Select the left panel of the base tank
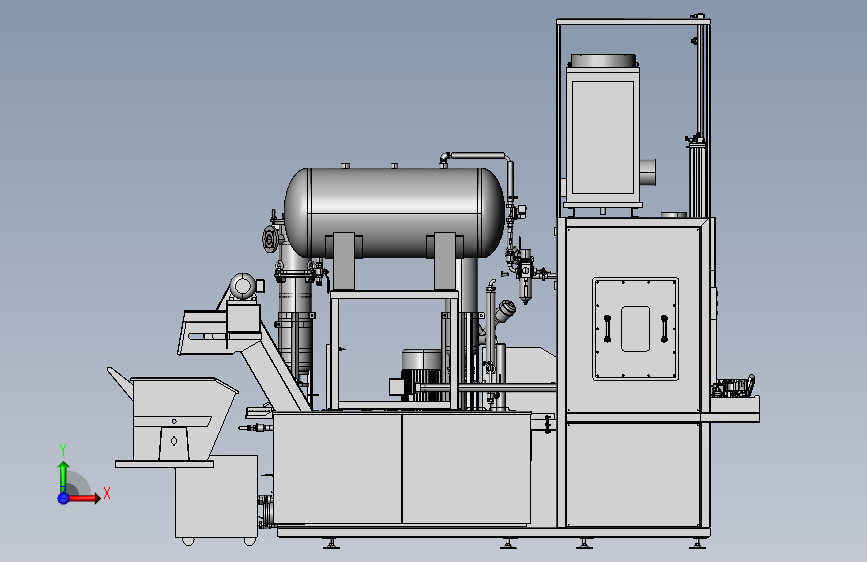 click(x=338, y=469)
